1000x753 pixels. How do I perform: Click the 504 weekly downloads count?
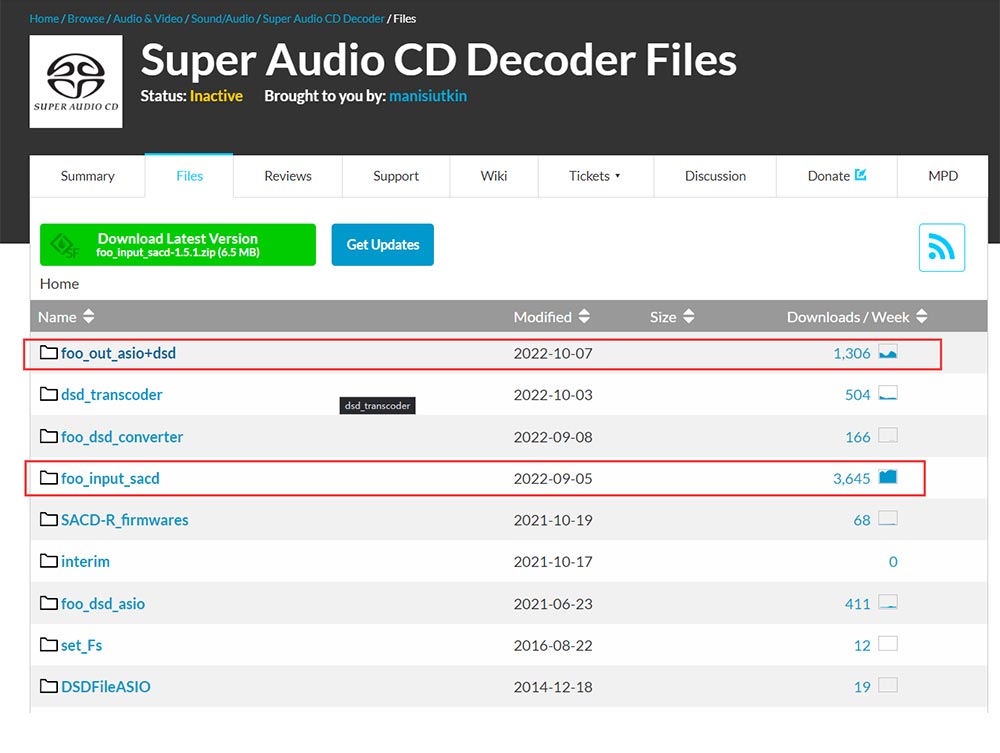(x=858, y=395)
